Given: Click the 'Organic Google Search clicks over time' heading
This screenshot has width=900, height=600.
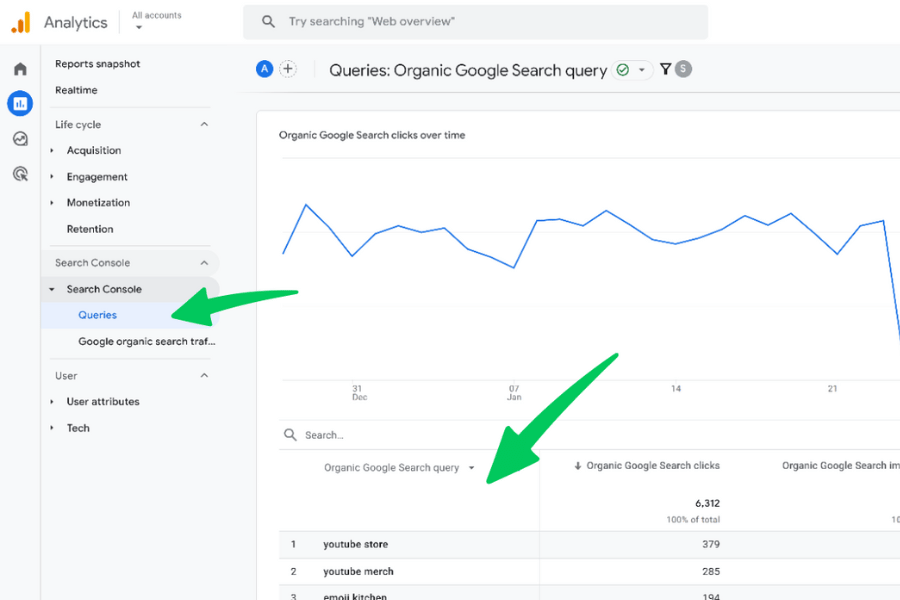Looking at the screenshot, I should pyautogui.click(x=372, y=136).
